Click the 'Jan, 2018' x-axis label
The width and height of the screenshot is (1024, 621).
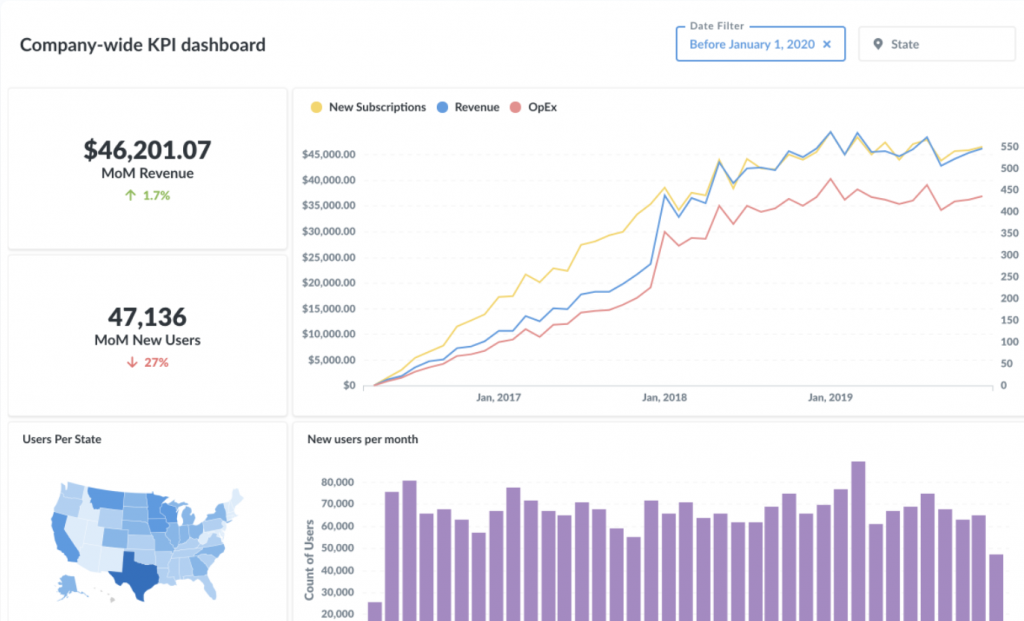[x=664, y=398]
